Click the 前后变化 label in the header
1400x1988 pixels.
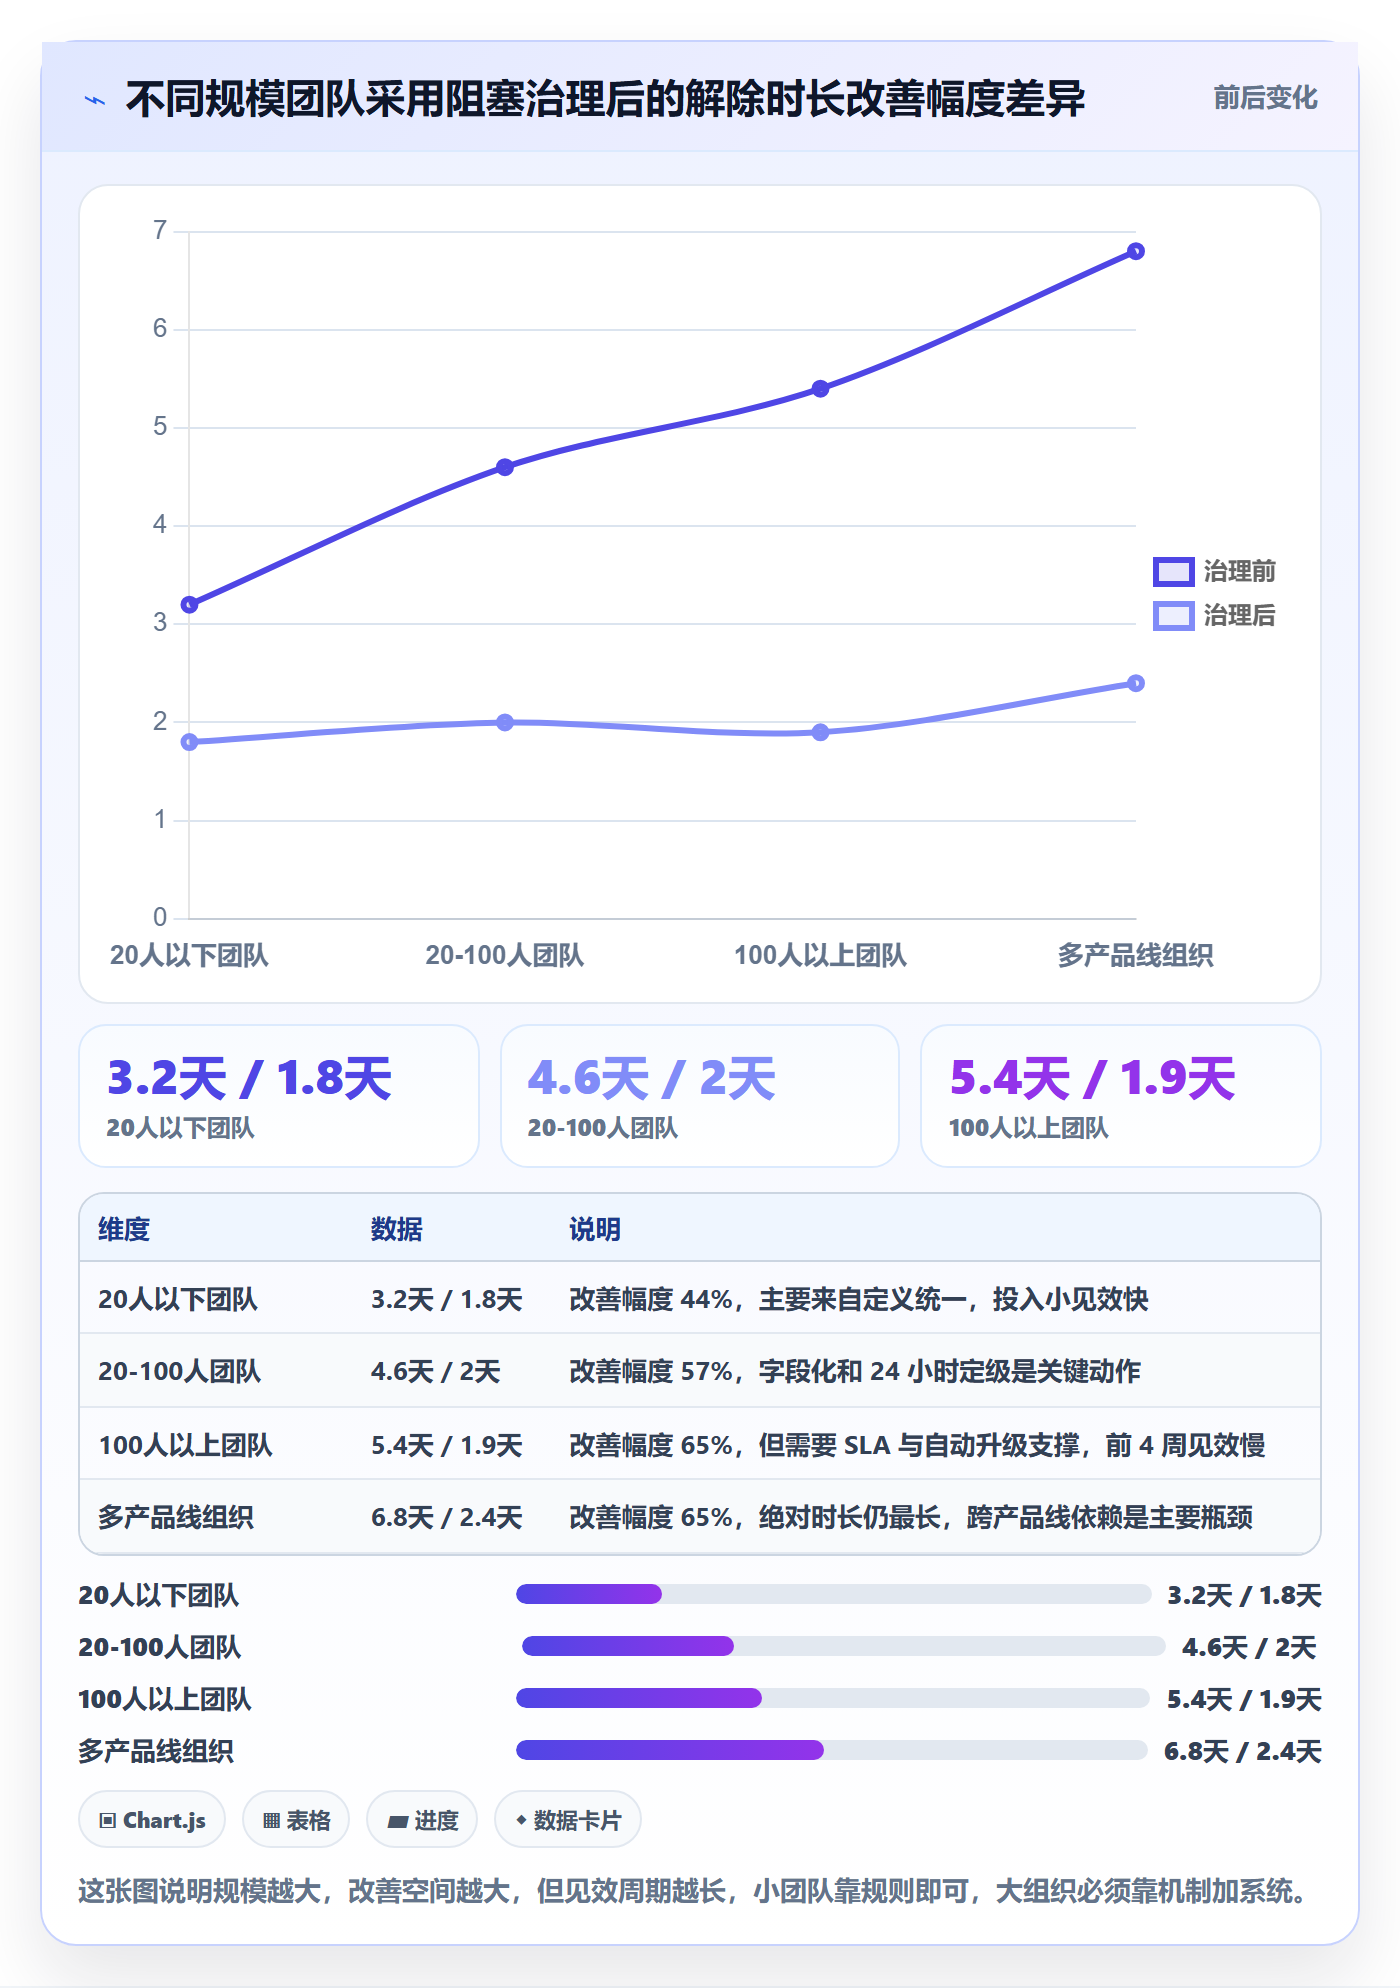1265,98
